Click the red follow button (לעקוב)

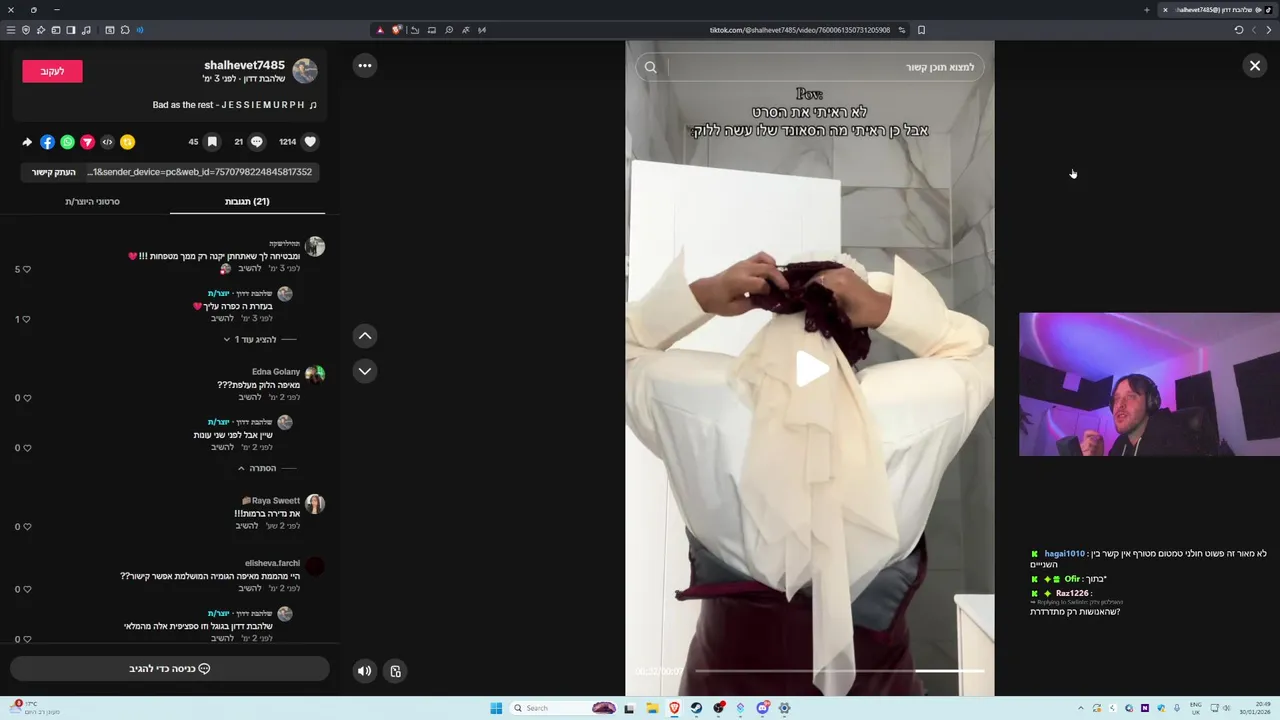(x=52, y=71)
